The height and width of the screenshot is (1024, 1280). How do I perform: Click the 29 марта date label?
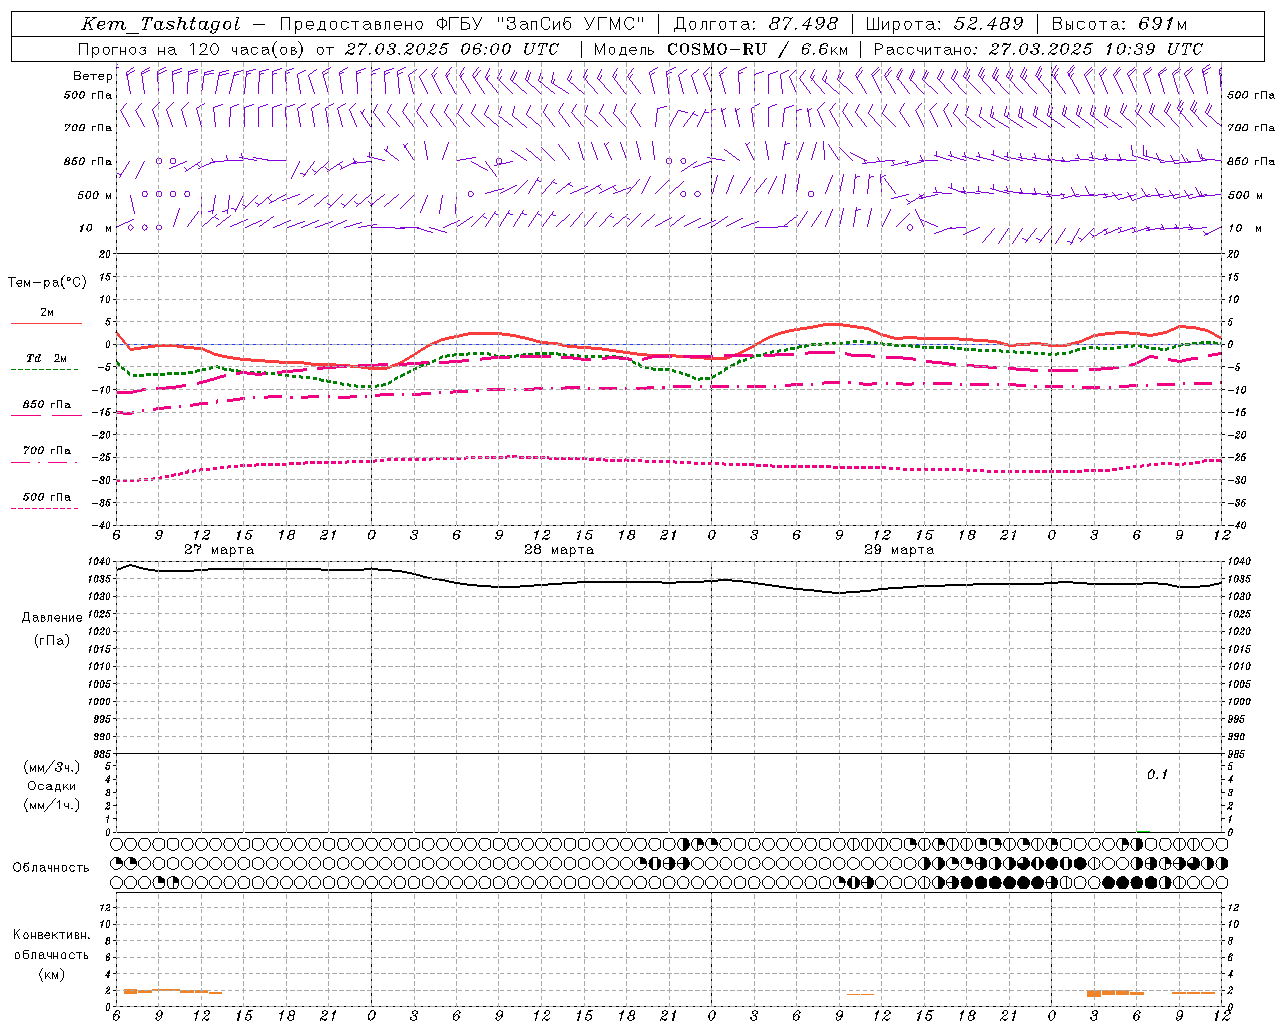coord(899,550)
